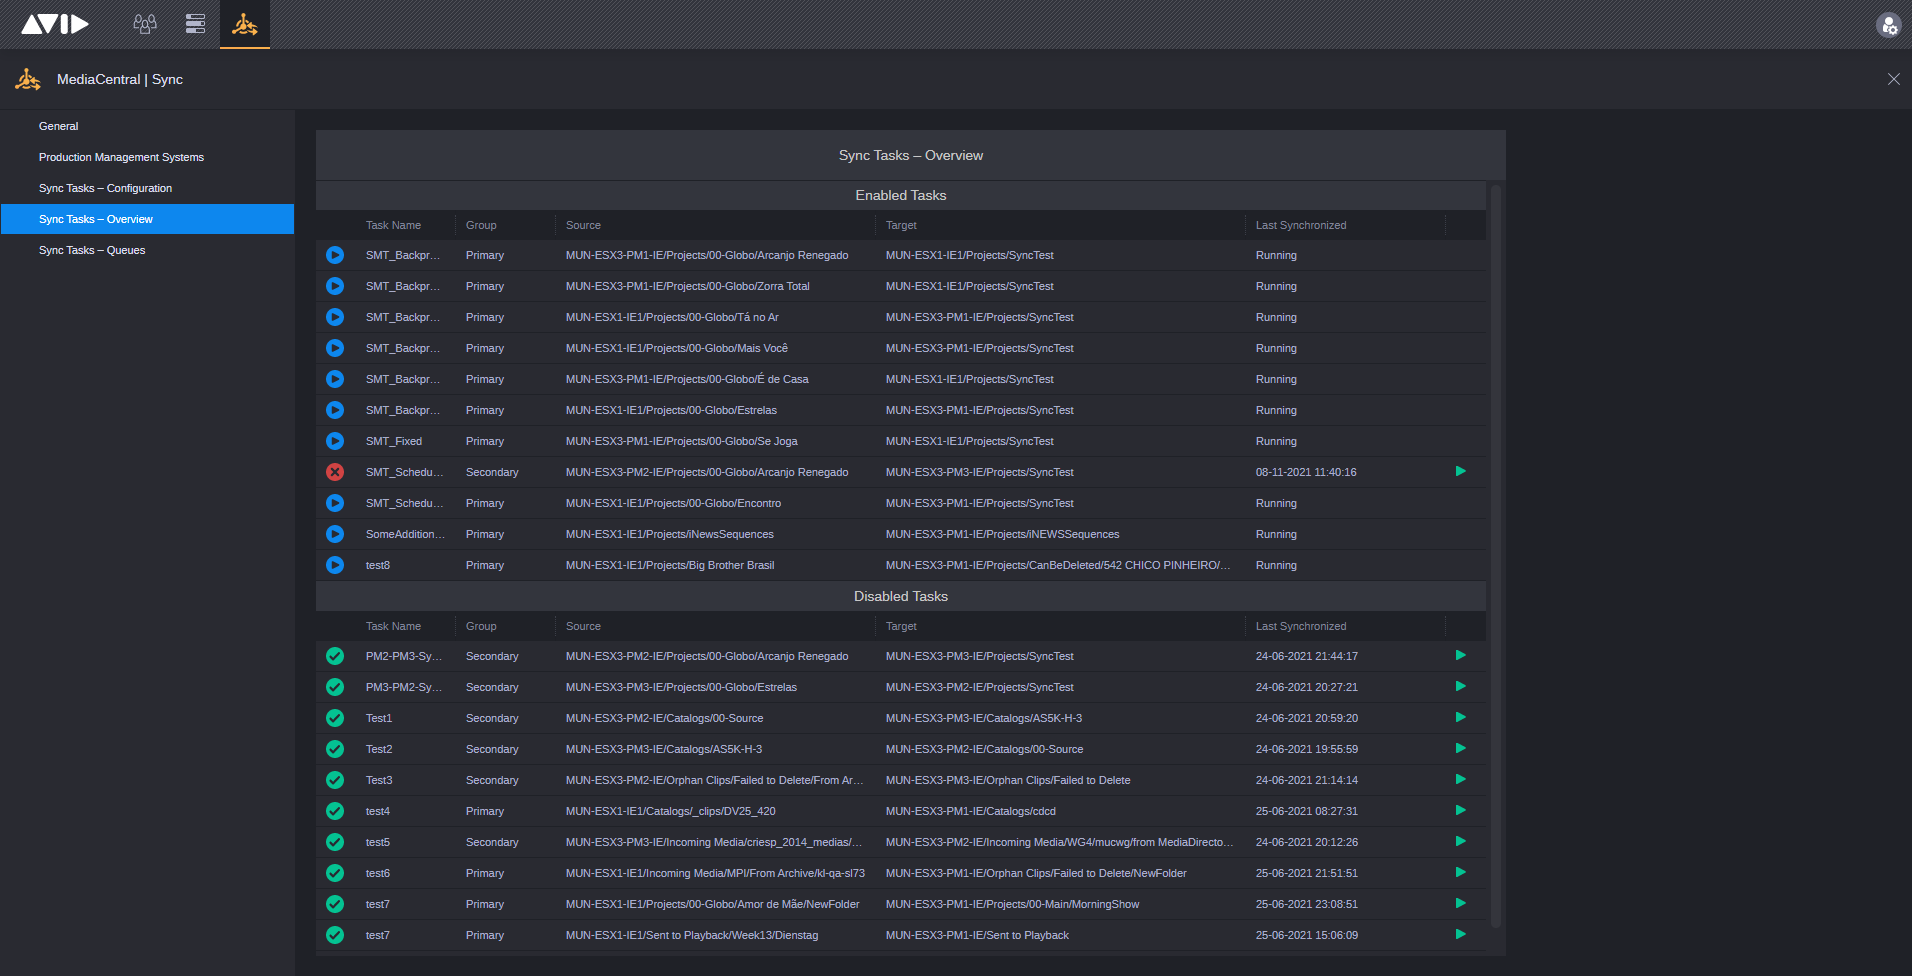Click running status icon for É de Casa task
Image resolution: width=1912 pixels, height=976 pixels.
pyautogui.click(x=335, y=379)
